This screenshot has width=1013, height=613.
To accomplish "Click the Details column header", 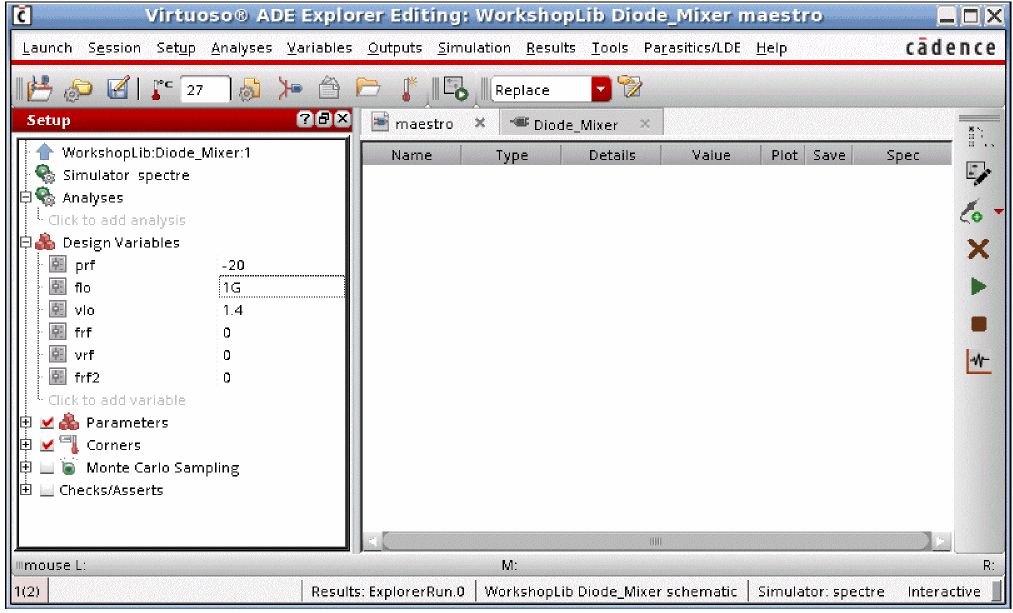I will [x=612, y=155].
